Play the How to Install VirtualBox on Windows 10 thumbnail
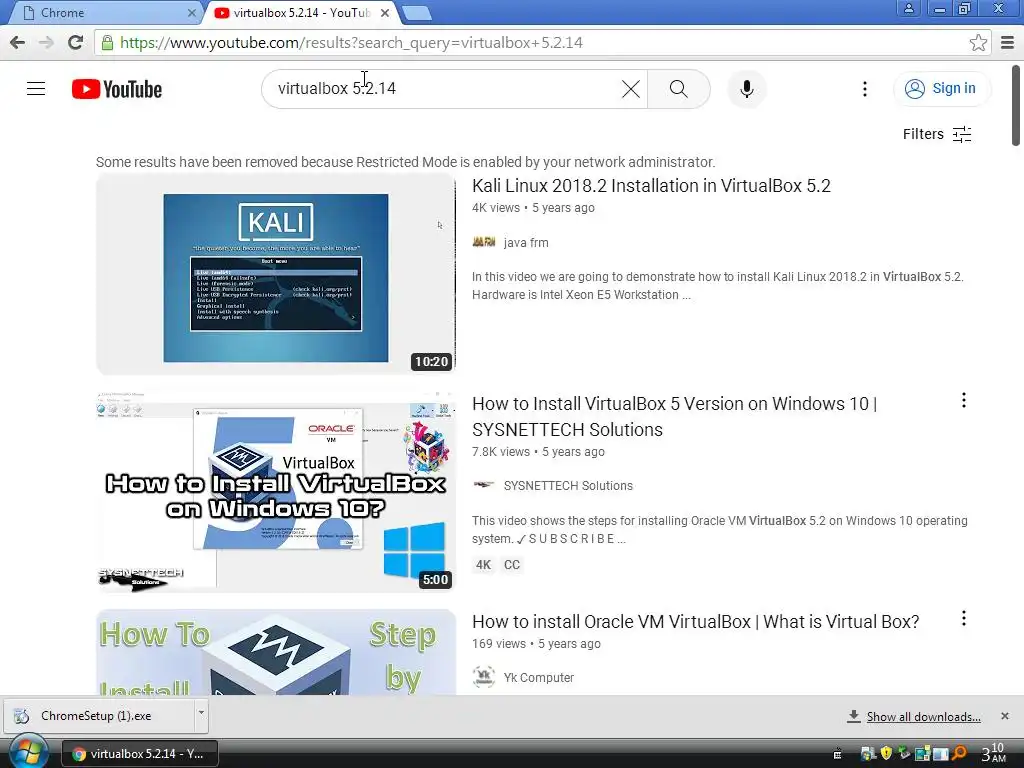 click(x=276, y=492)
